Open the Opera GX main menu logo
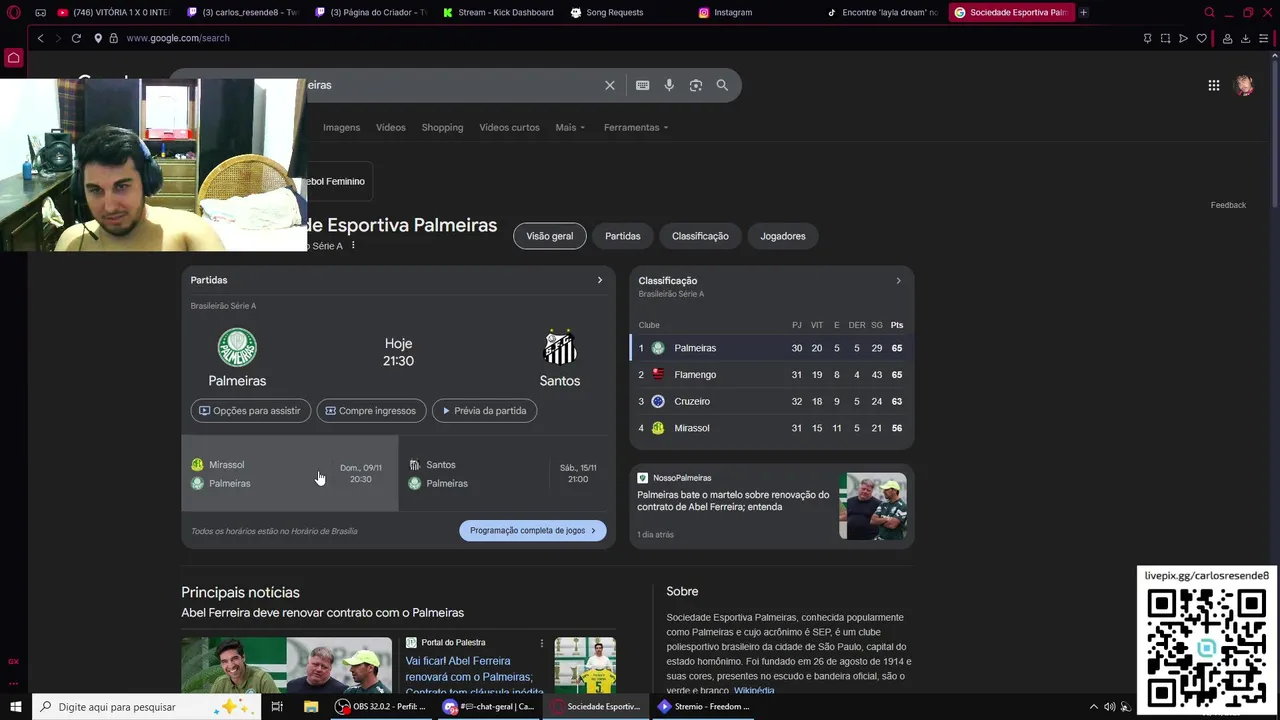Image resolution: width=1280 pixels, height=720 pixels. (x=13, y=13)
